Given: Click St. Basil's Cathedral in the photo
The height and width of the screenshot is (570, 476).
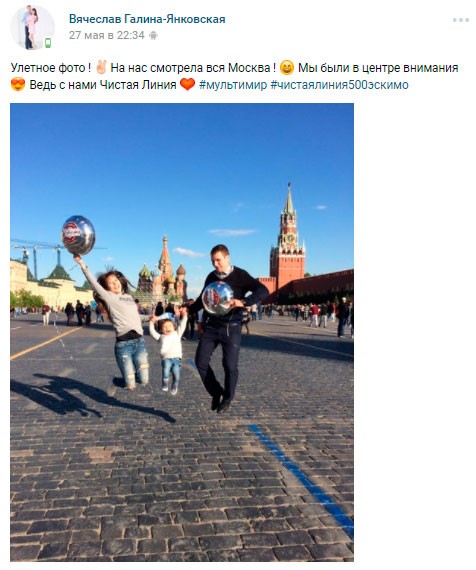Looking at the screenshot, I should [163, 271].
